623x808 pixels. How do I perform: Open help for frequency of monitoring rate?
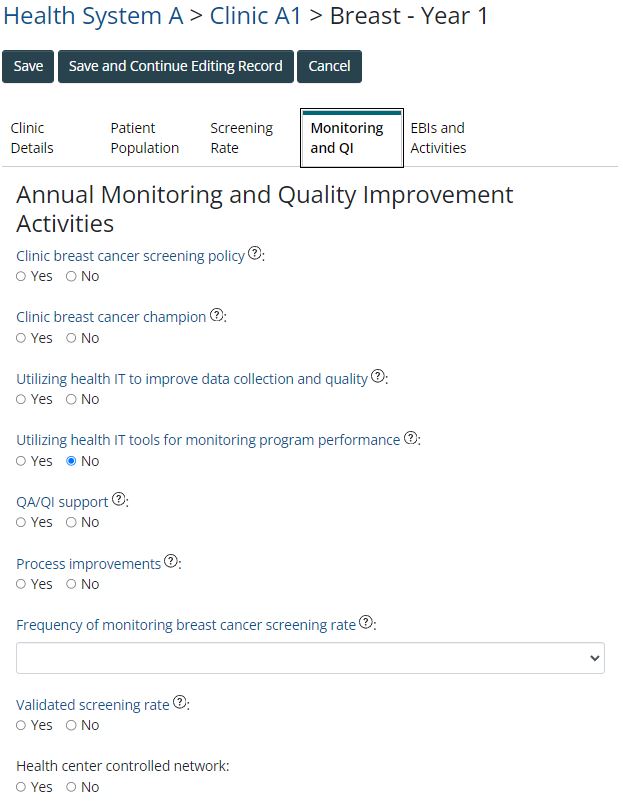[366, 623]
